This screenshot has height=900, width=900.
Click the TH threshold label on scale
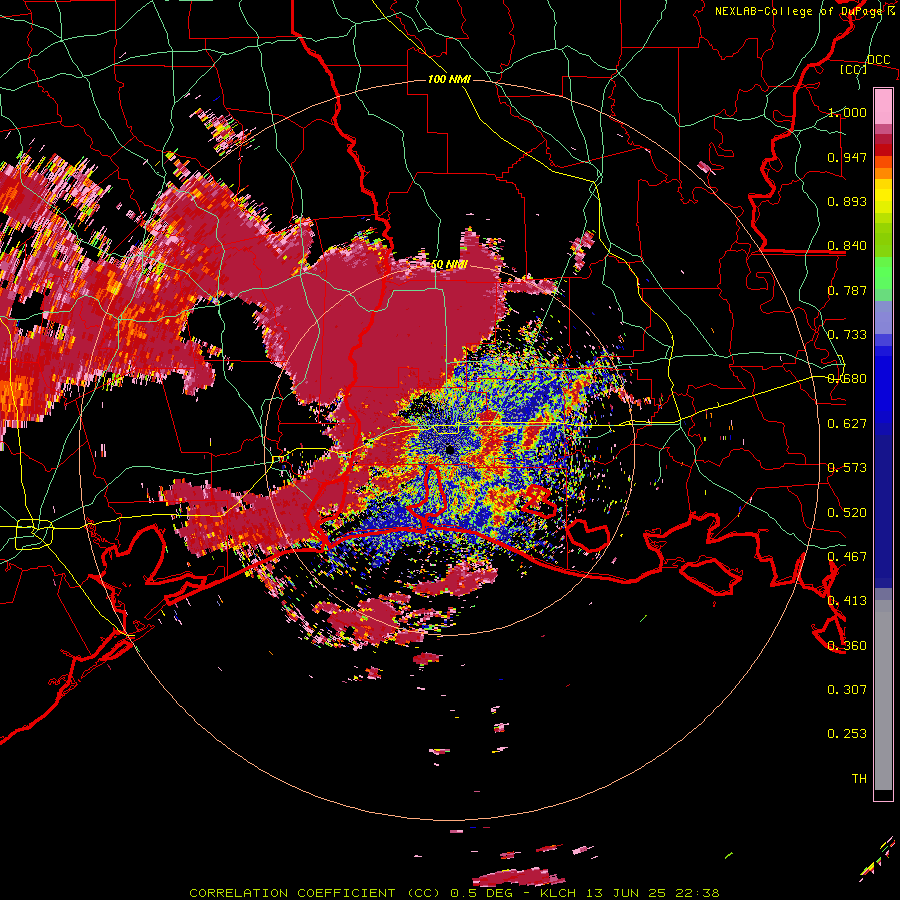coord(859,779)
